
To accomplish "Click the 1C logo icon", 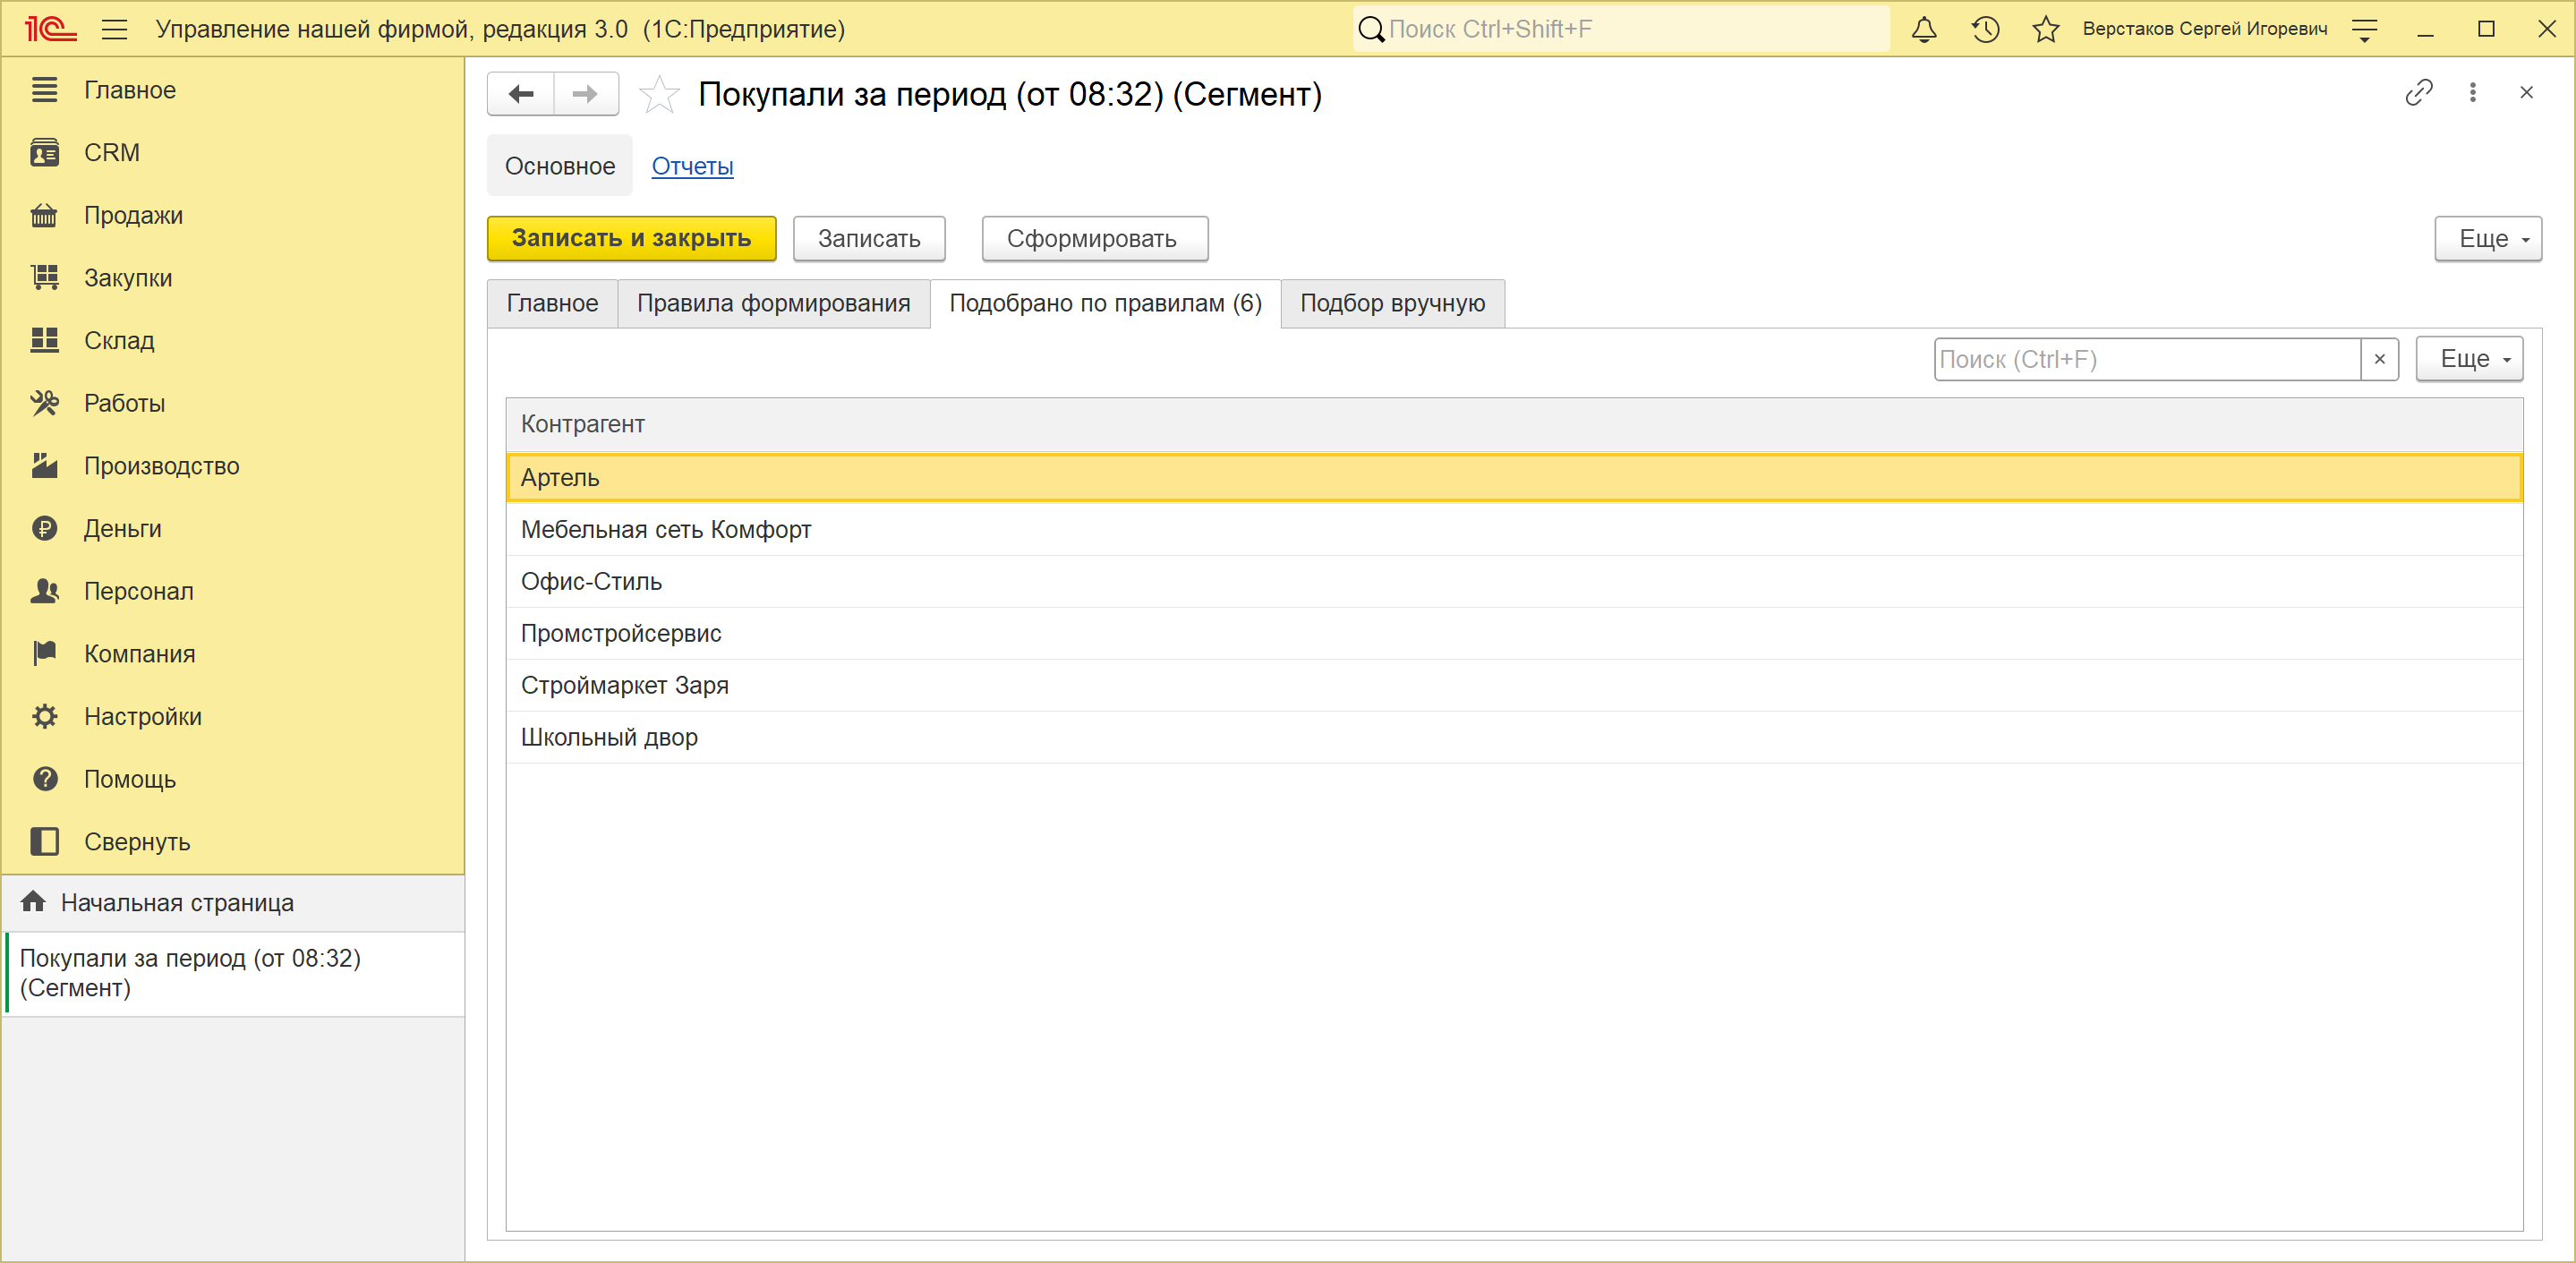I will (x=50, y=29).
